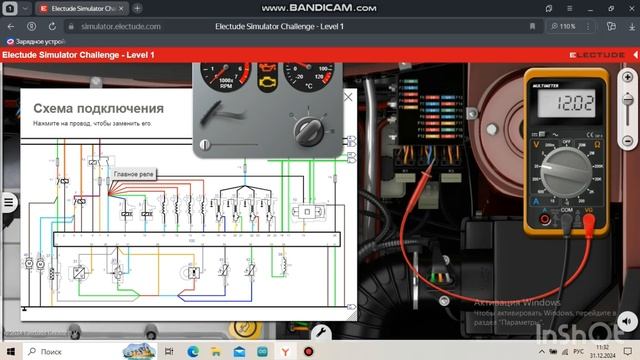Viewport: 640px width, 360px height.
Task: Expand the system tray hidden icons
Action: pyautogui.click(x=542, y=351)
